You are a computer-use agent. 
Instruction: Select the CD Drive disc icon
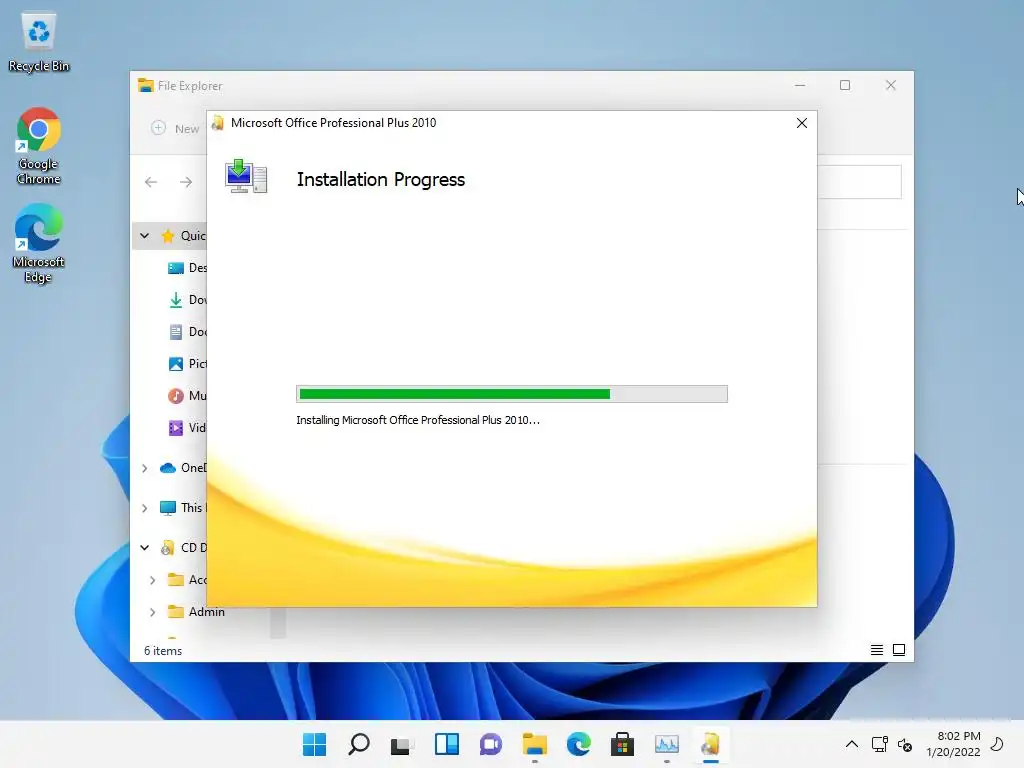tap(168, 548)
